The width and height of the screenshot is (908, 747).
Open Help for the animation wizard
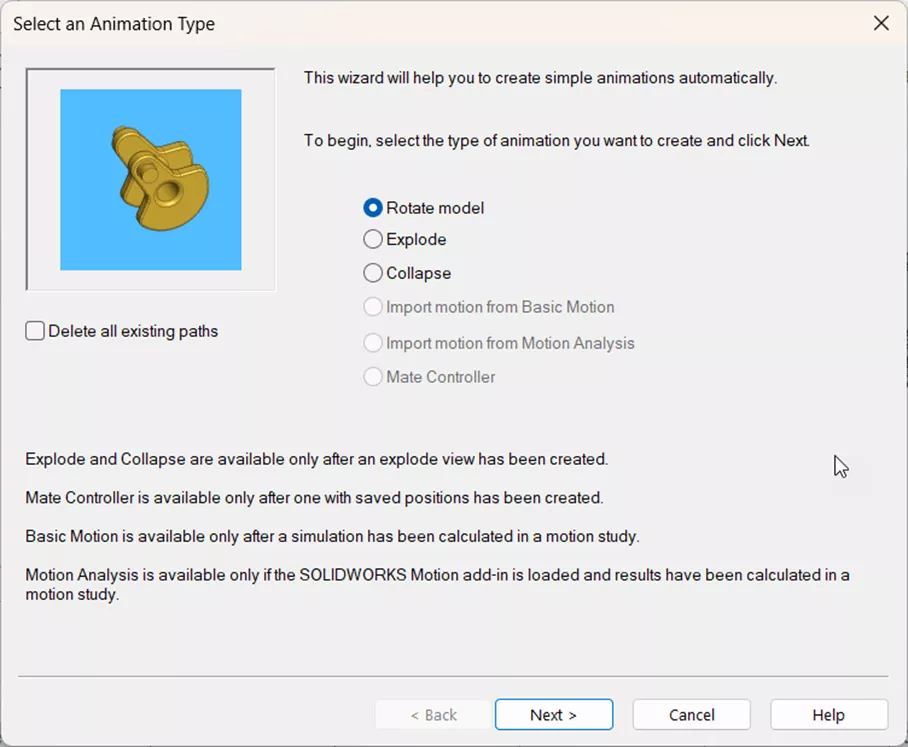coord(828,715)
